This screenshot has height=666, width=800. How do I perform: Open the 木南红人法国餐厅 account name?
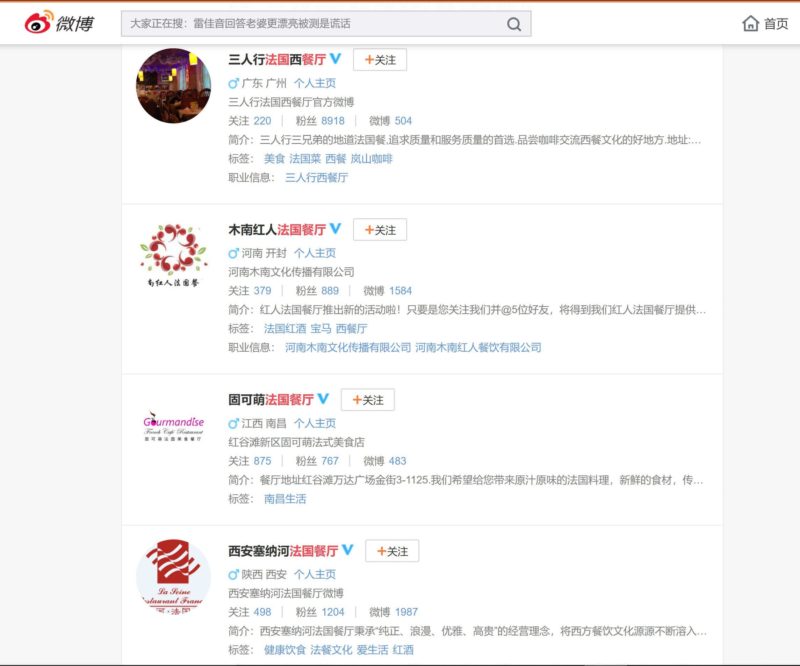click(x=277, y=230)
